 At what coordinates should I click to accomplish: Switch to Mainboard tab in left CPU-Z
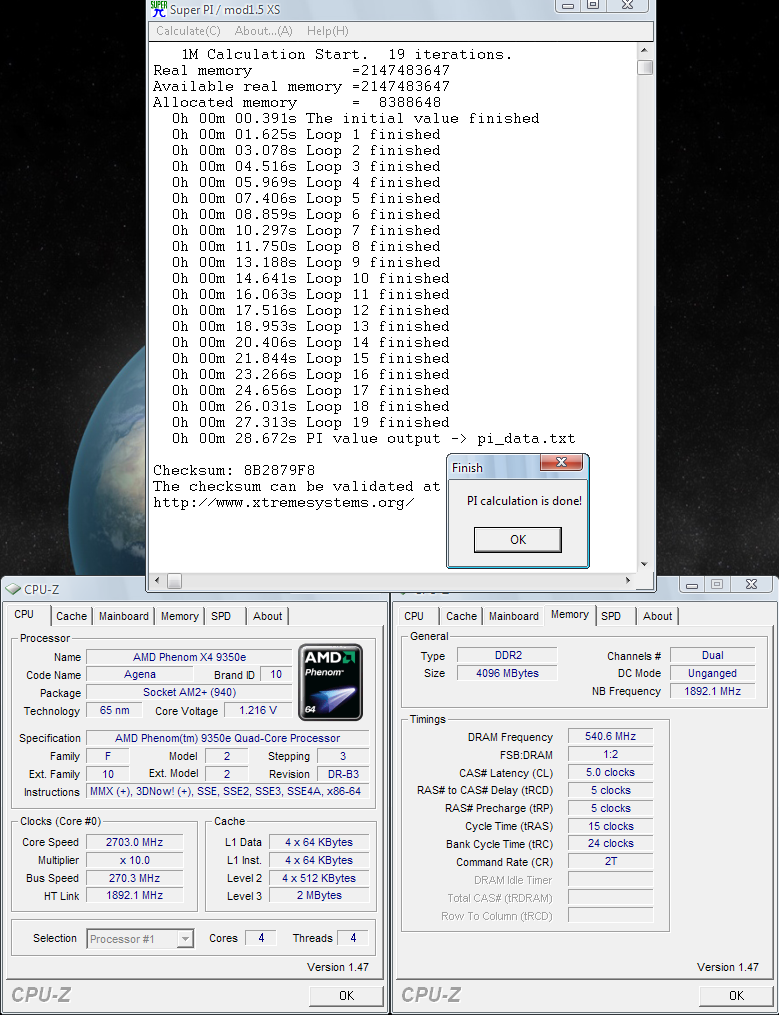[124, 616]
